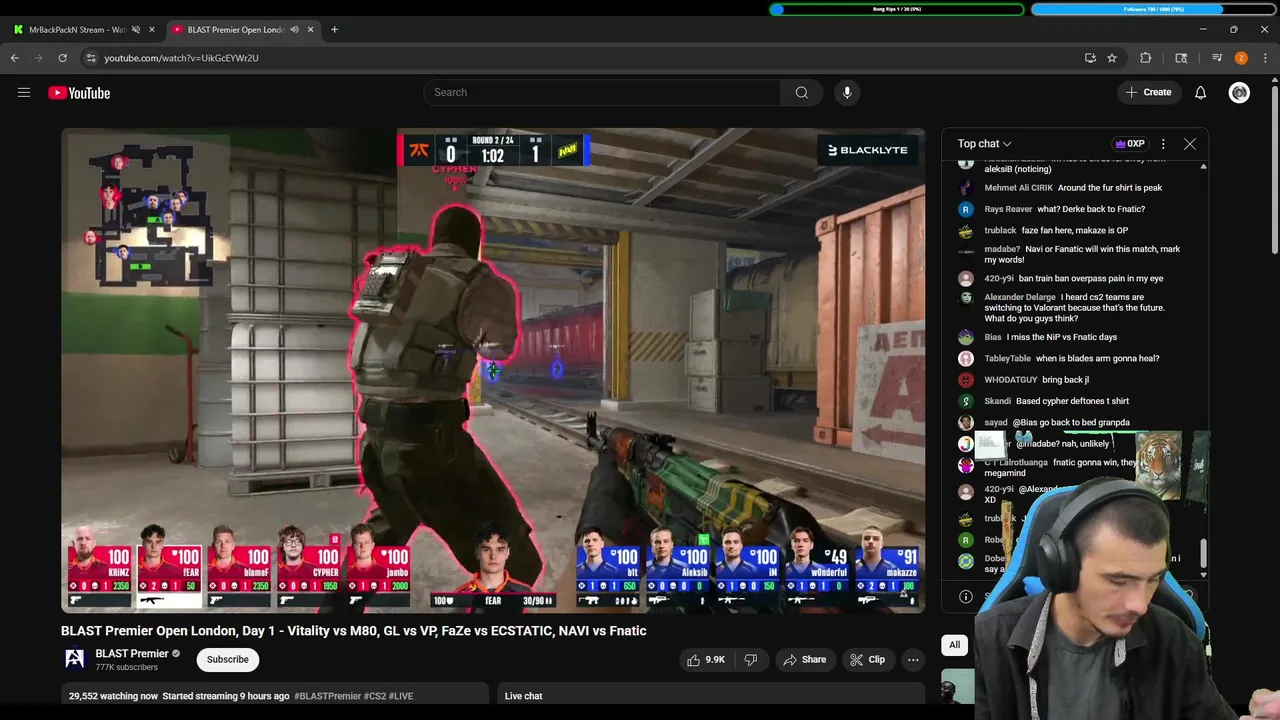
Task: Open the BLAST Premier channel avatar
Action: tap(75, 659)
